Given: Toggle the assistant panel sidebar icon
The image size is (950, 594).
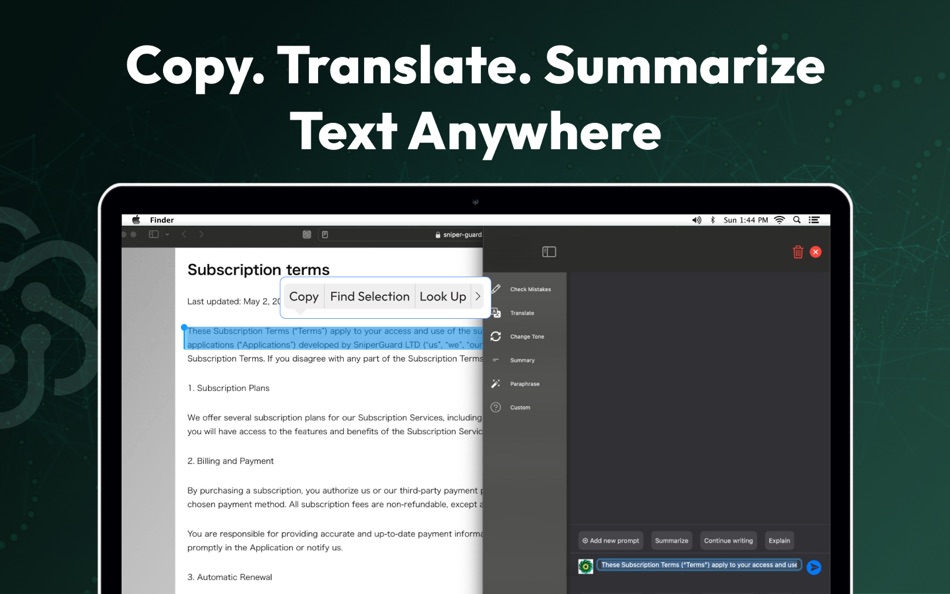Looking at the screenshot, I should (x=549, y=252).
